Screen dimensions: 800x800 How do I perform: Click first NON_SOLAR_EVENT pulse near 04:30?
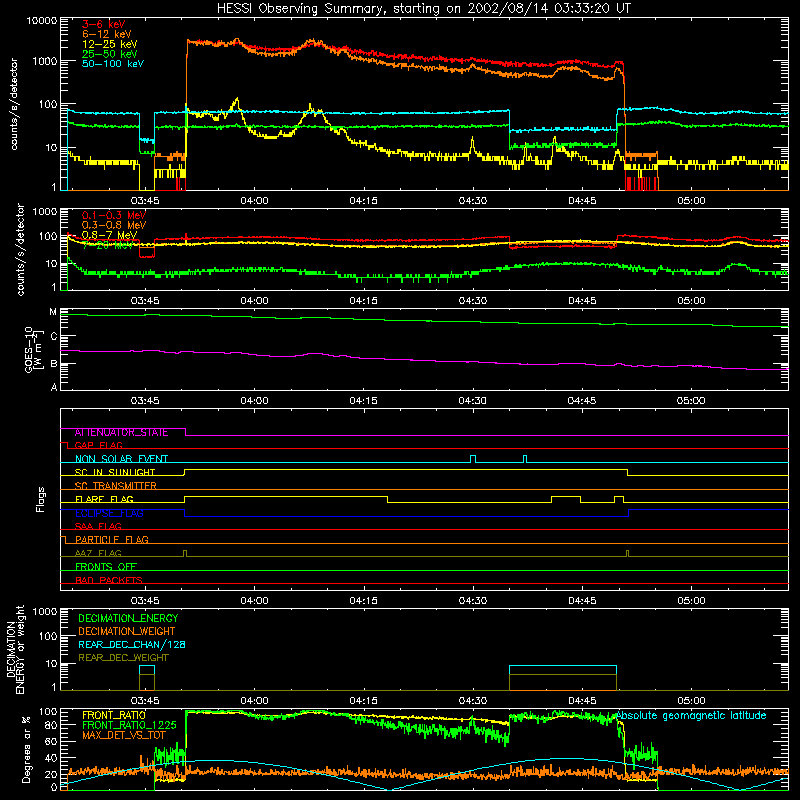pyautogui.click(x=473, y=459)
